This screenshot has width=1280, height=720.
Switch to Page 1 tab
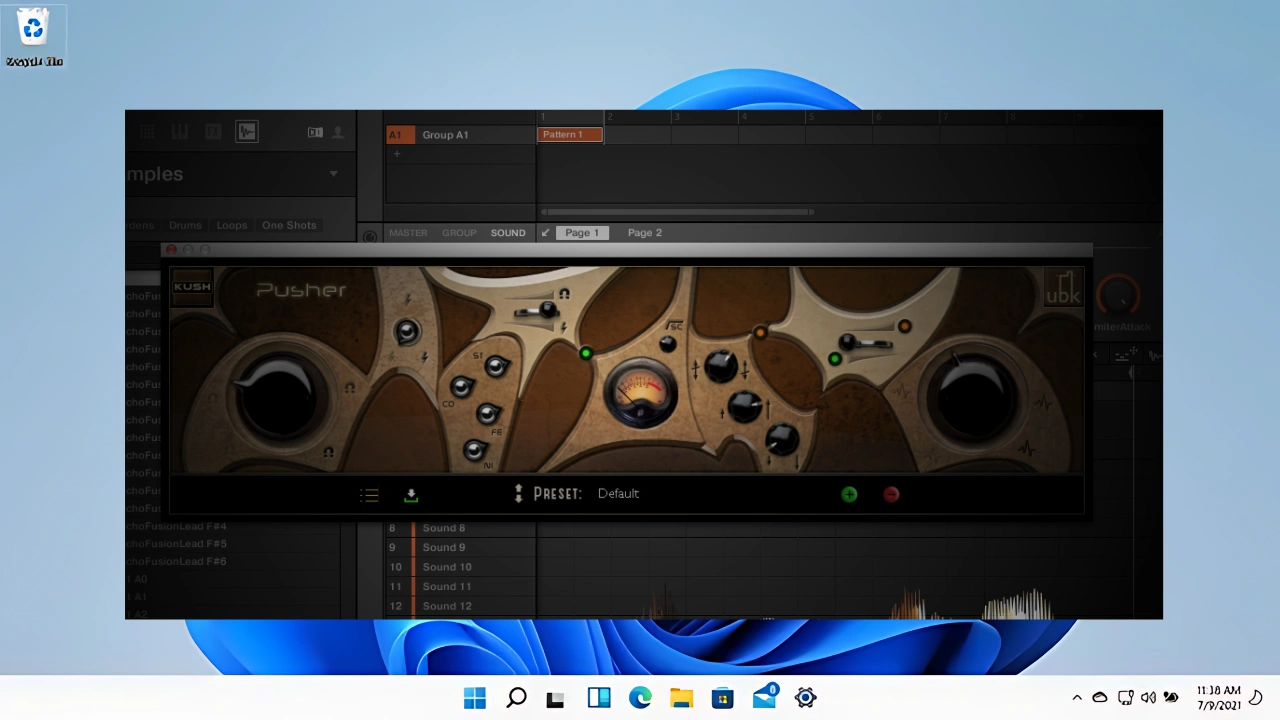tap(582, 233)
